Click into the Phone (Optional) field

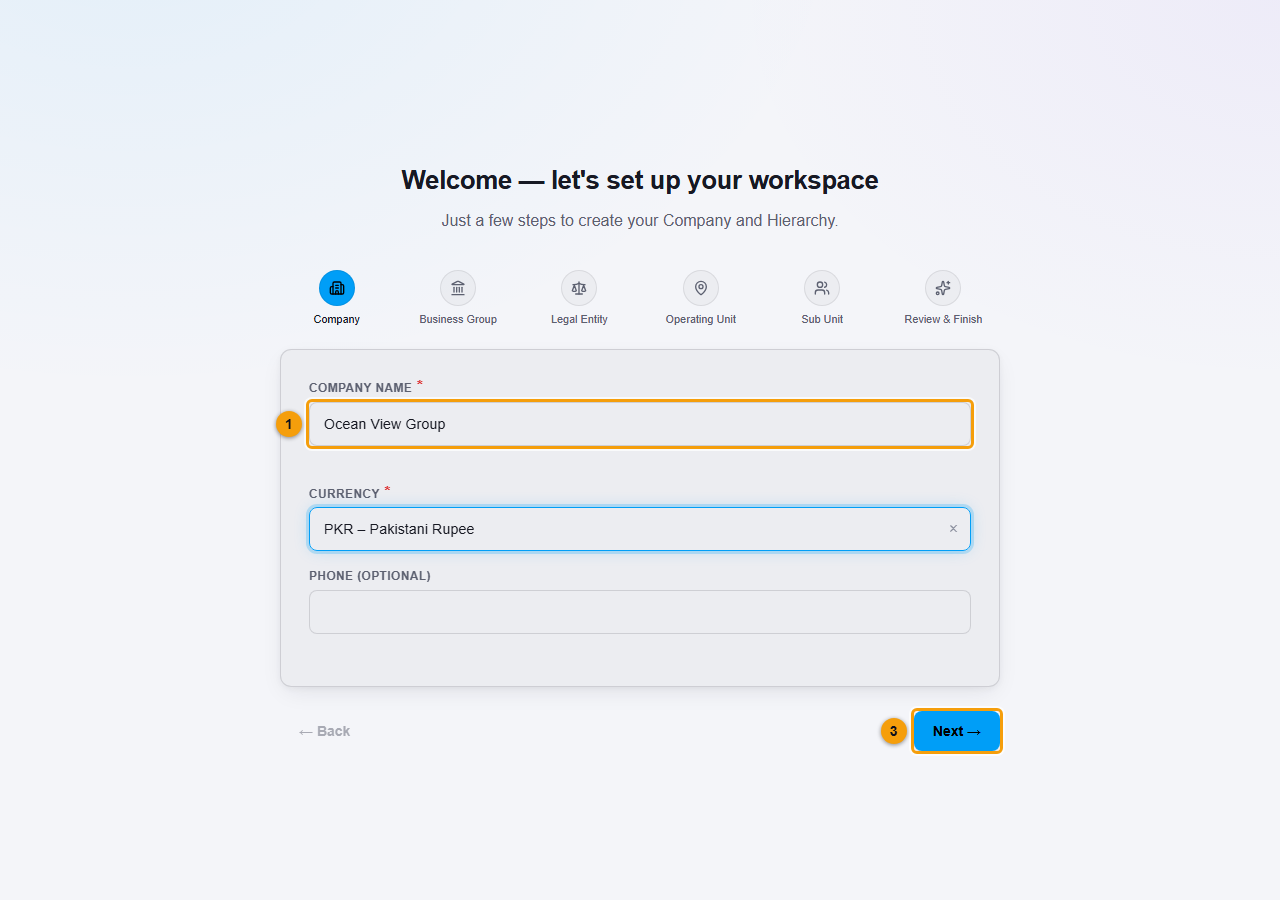(640, 612)
